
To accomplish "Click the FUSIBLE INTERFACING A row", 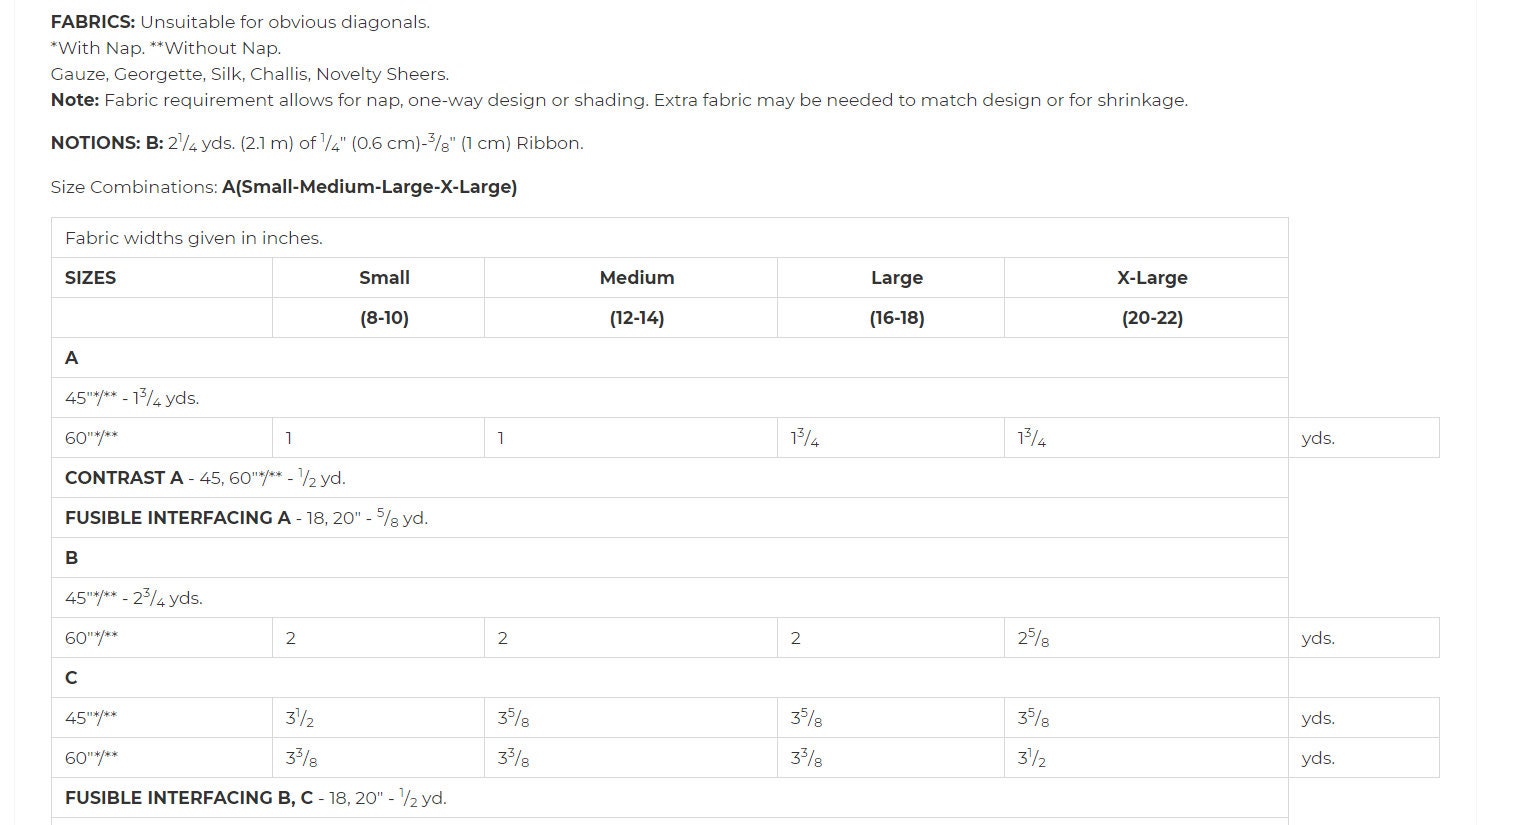I will pos(670,518).
